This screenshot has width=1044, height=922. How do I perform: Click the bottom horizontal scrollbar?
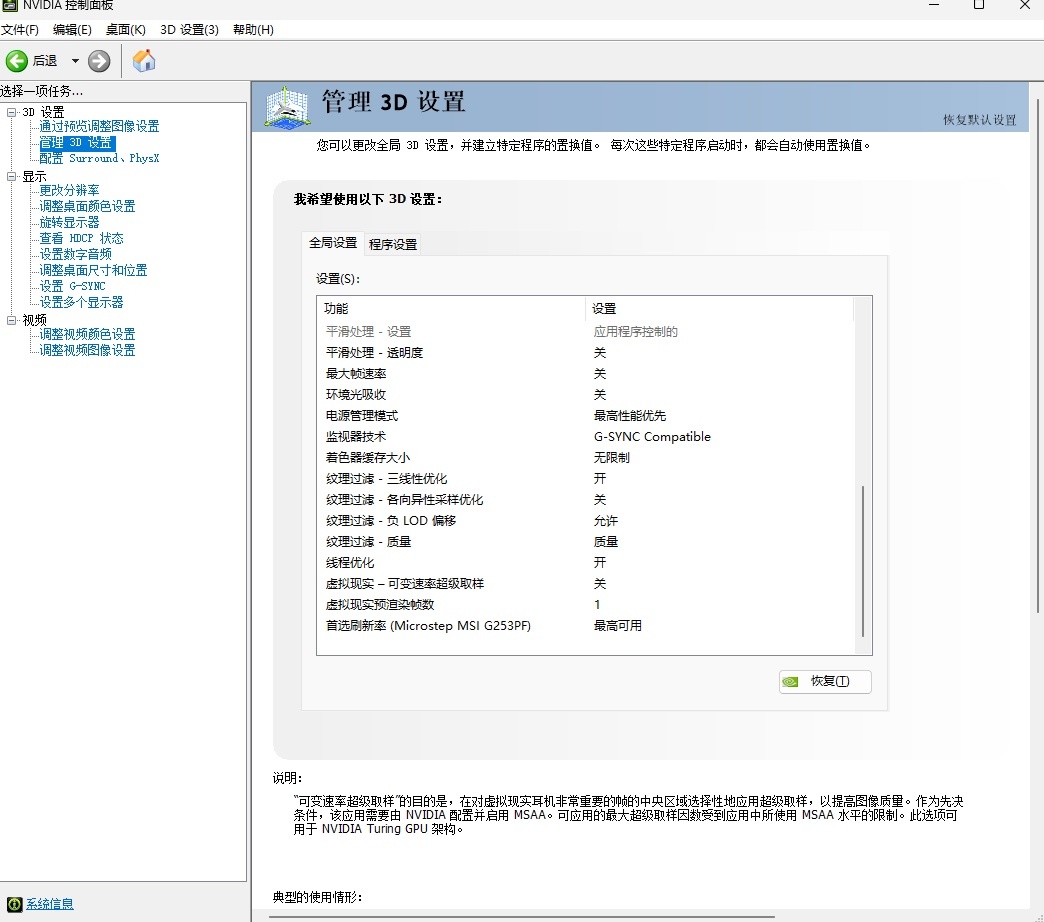[x=522, y=917]
